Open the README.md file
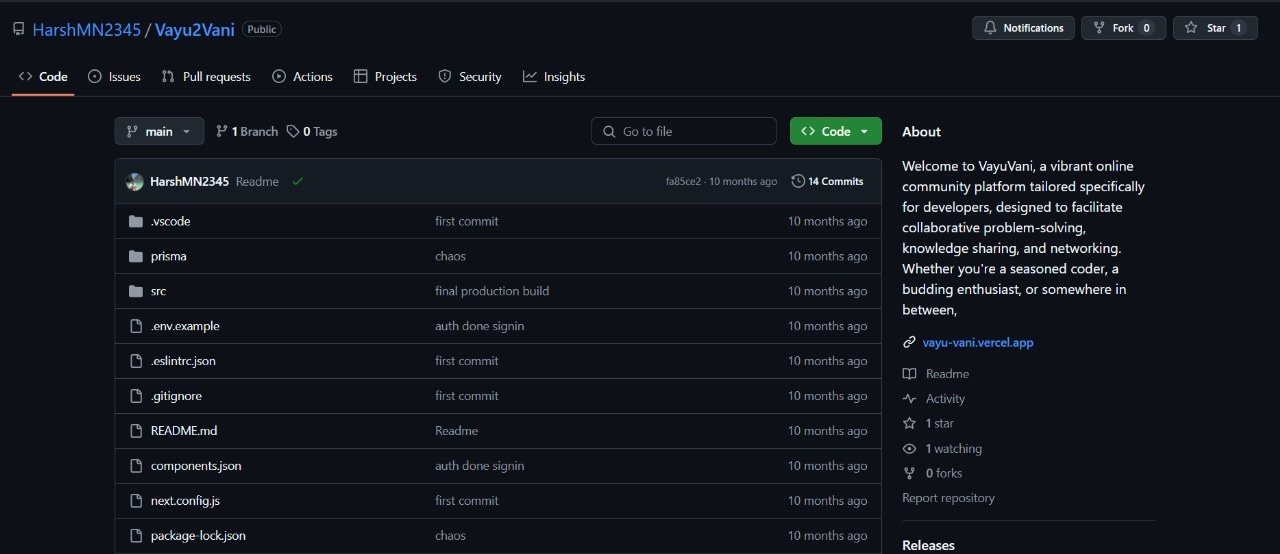Image resolution: width=1280 pixels, height=554 pixels. pos(184,431)
